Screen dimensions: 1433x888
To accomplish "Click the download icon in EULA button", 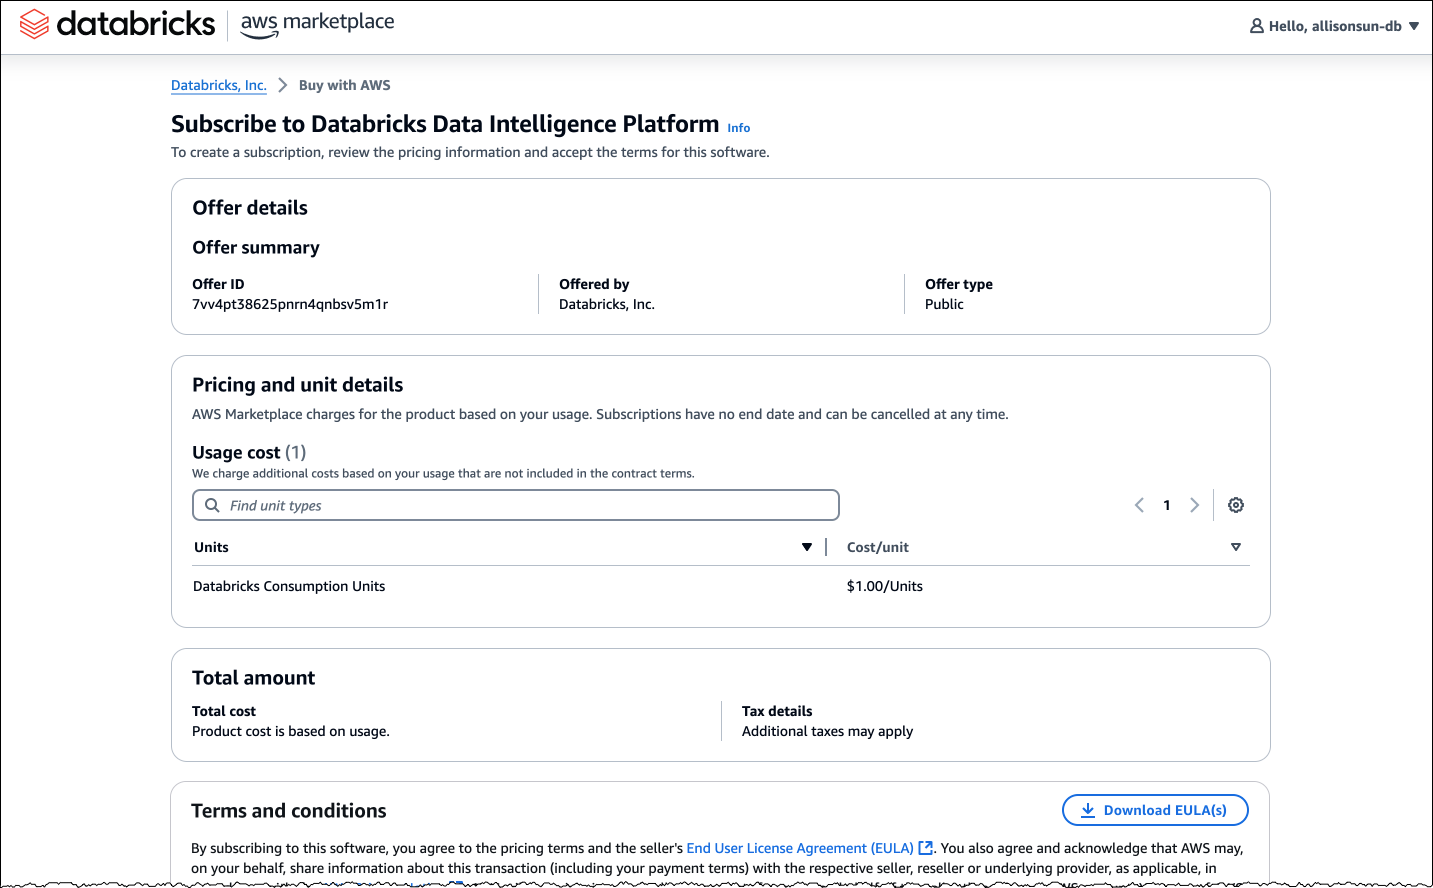I will (1088, 810).
